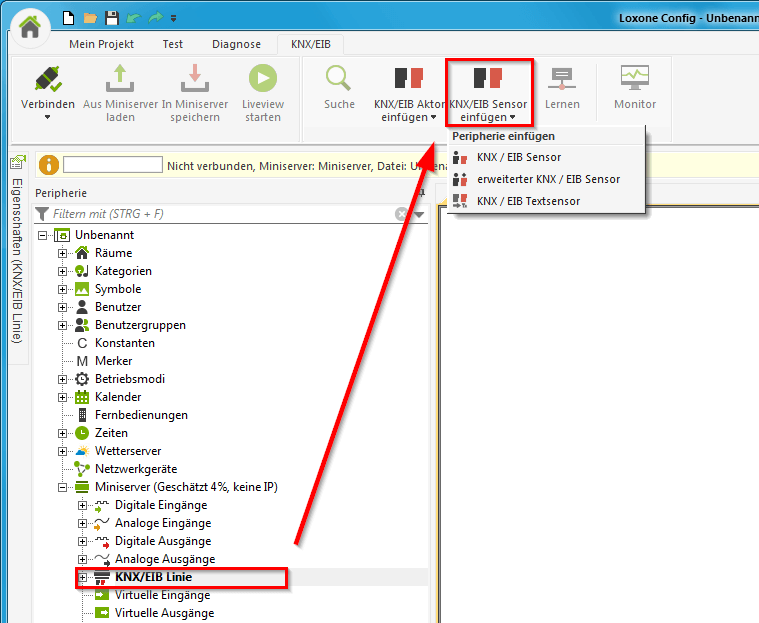Click the Filtern mit search field

[x=220, y=214]
